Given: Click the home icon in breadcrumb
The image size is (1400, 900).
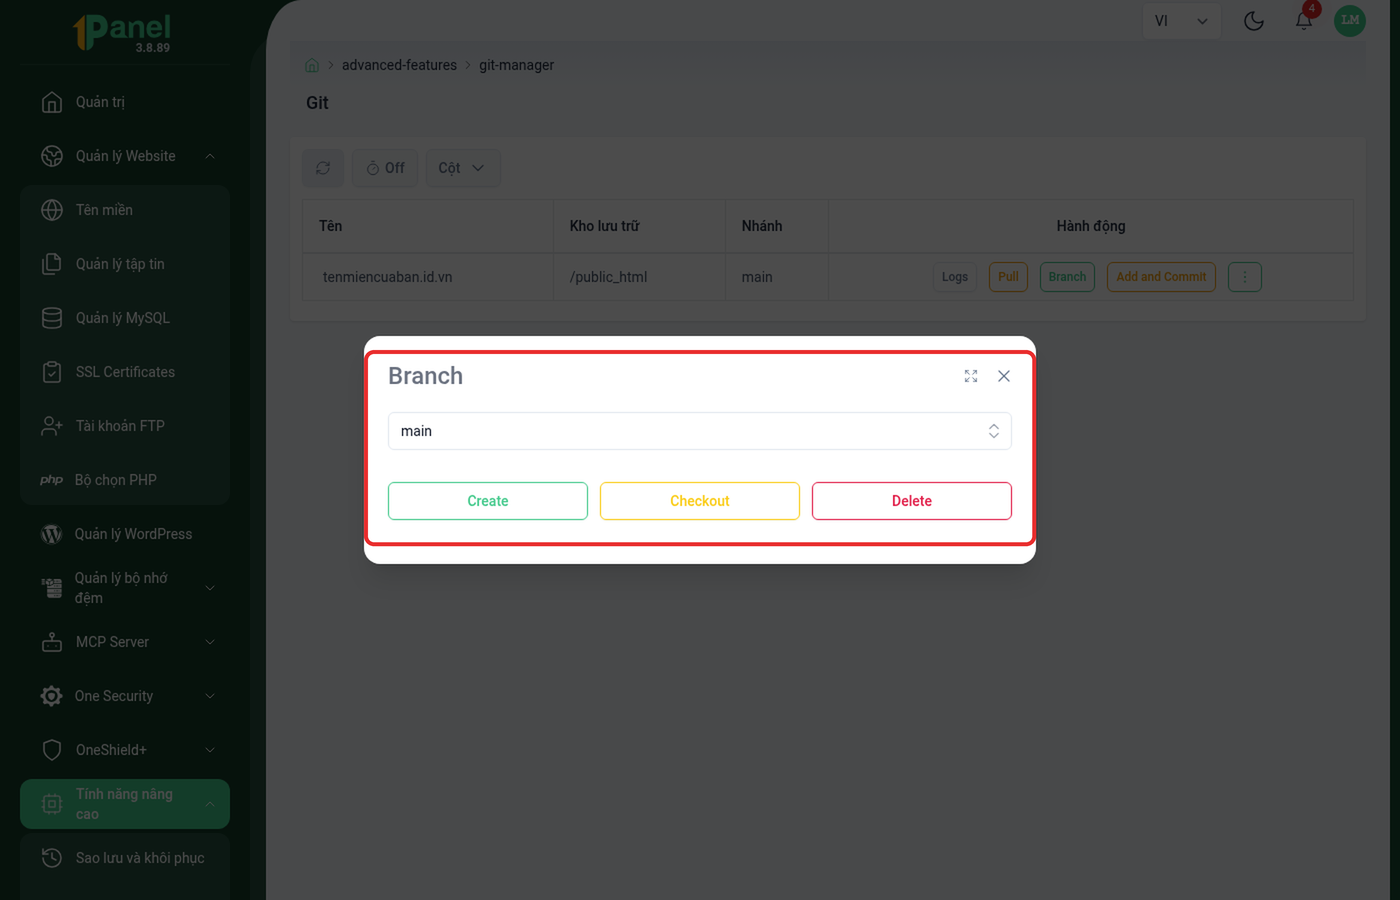Looking at the screenshot, I should point(312,65).
